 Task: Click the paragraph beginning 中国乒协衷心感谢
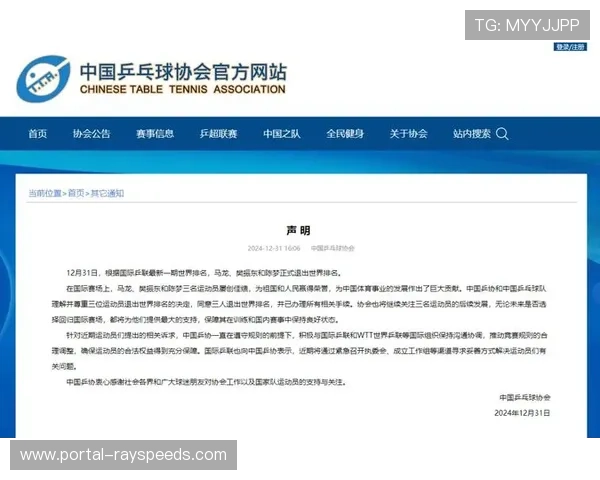point(207,382)
